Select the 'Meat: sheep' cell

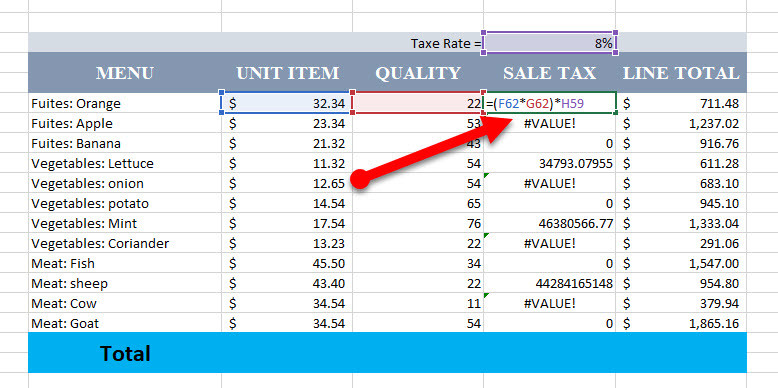[125, 283]
